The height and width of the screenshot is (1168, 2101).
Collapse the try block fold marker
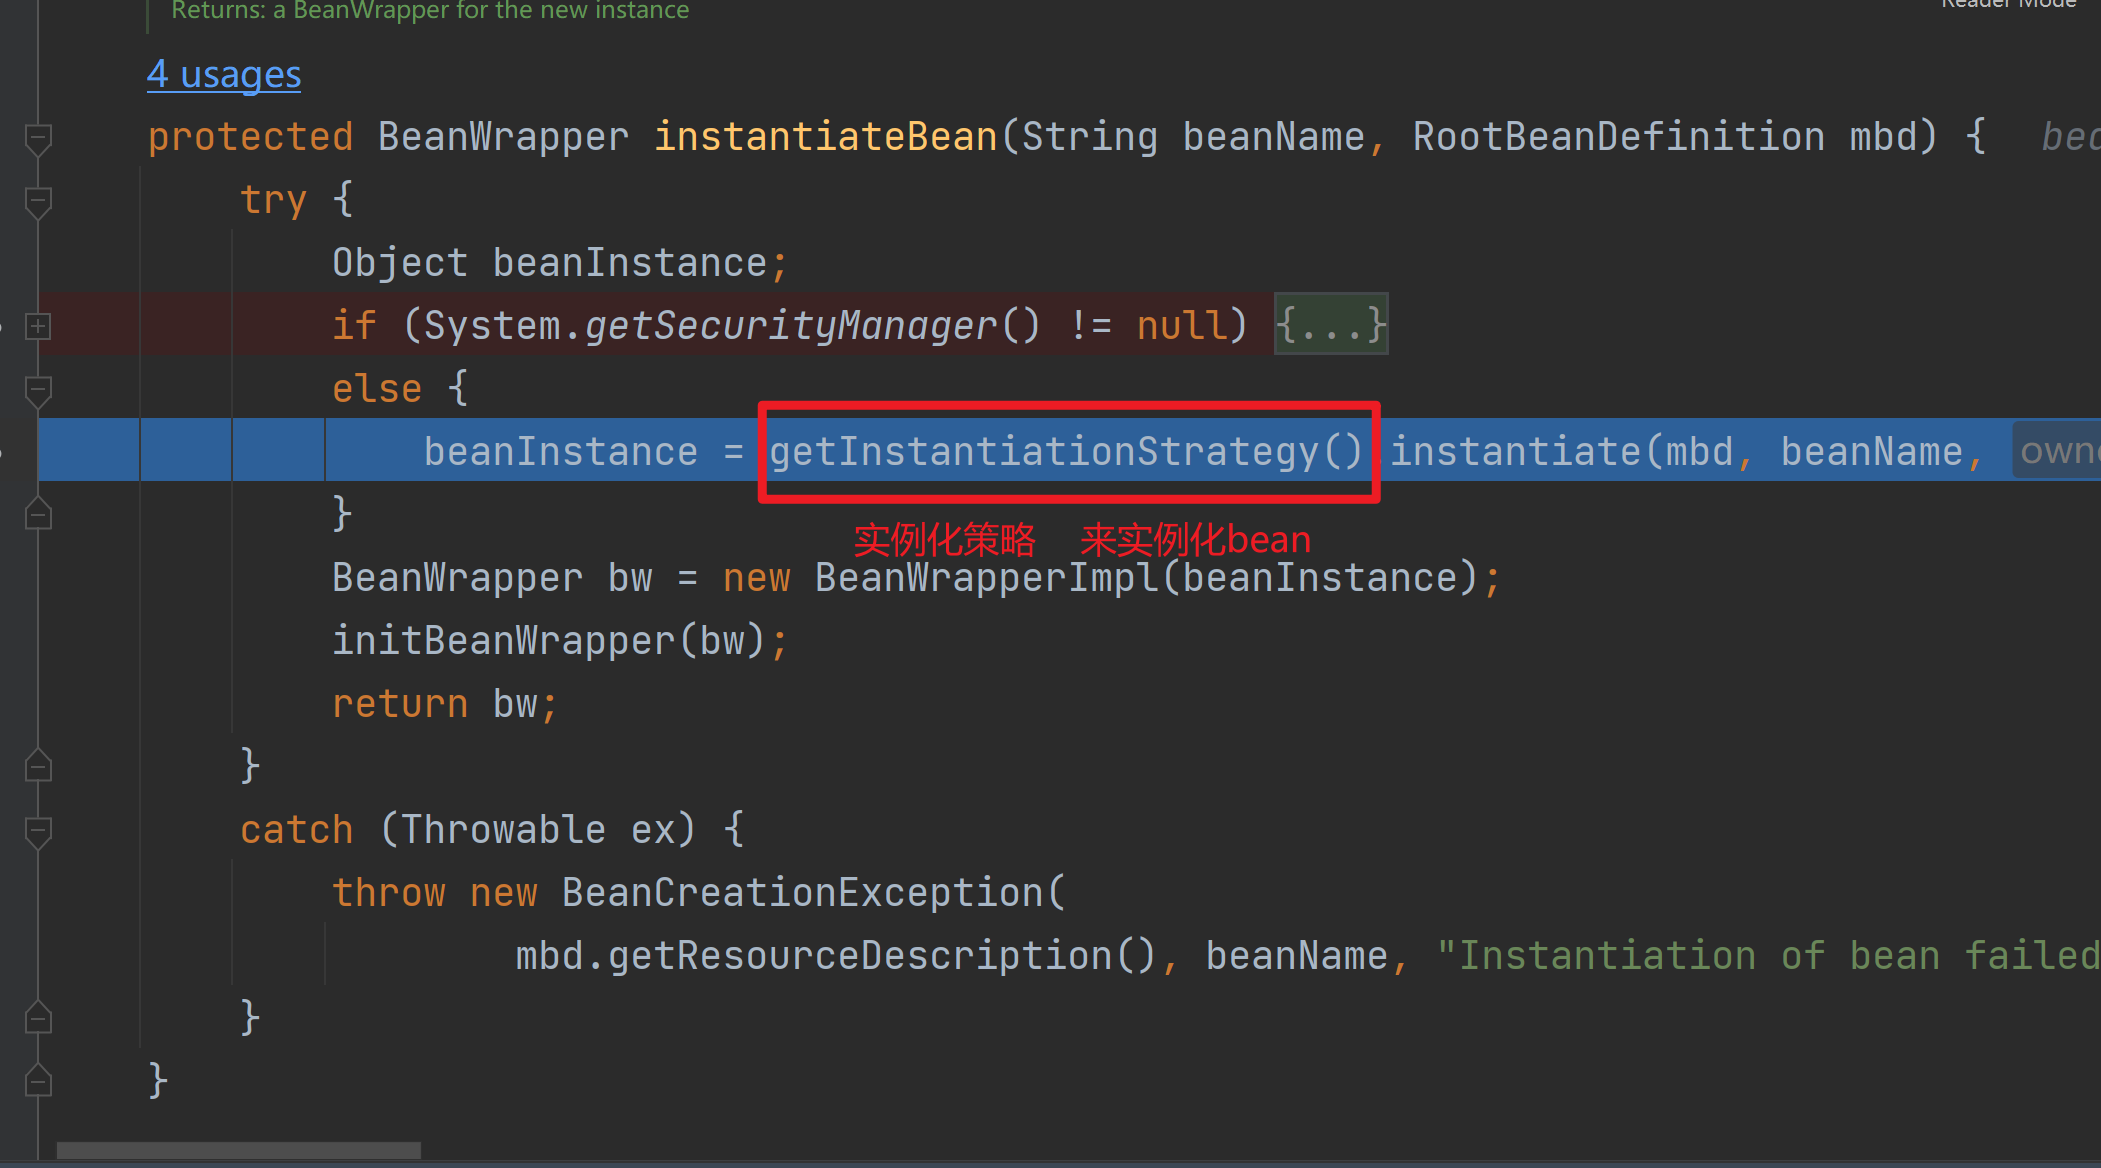tap(38, 201)
